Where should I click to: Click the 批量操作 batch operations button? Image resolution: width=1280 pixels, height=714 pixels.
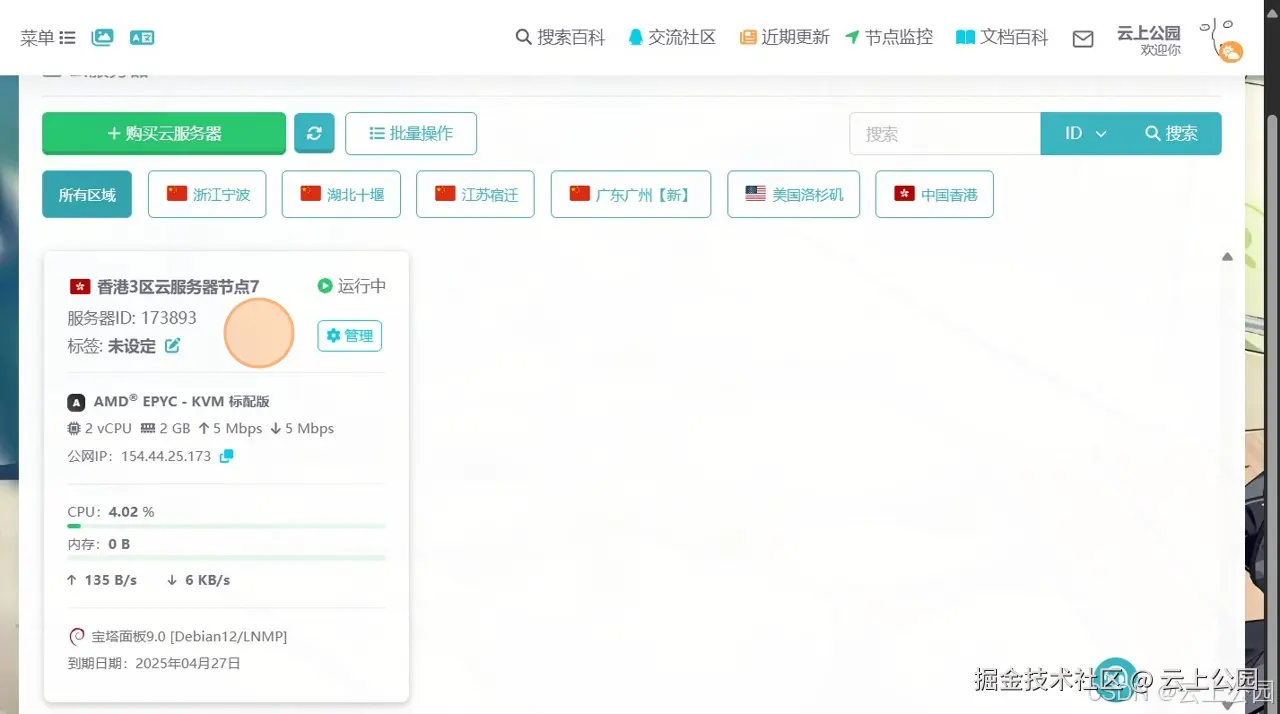410,133
